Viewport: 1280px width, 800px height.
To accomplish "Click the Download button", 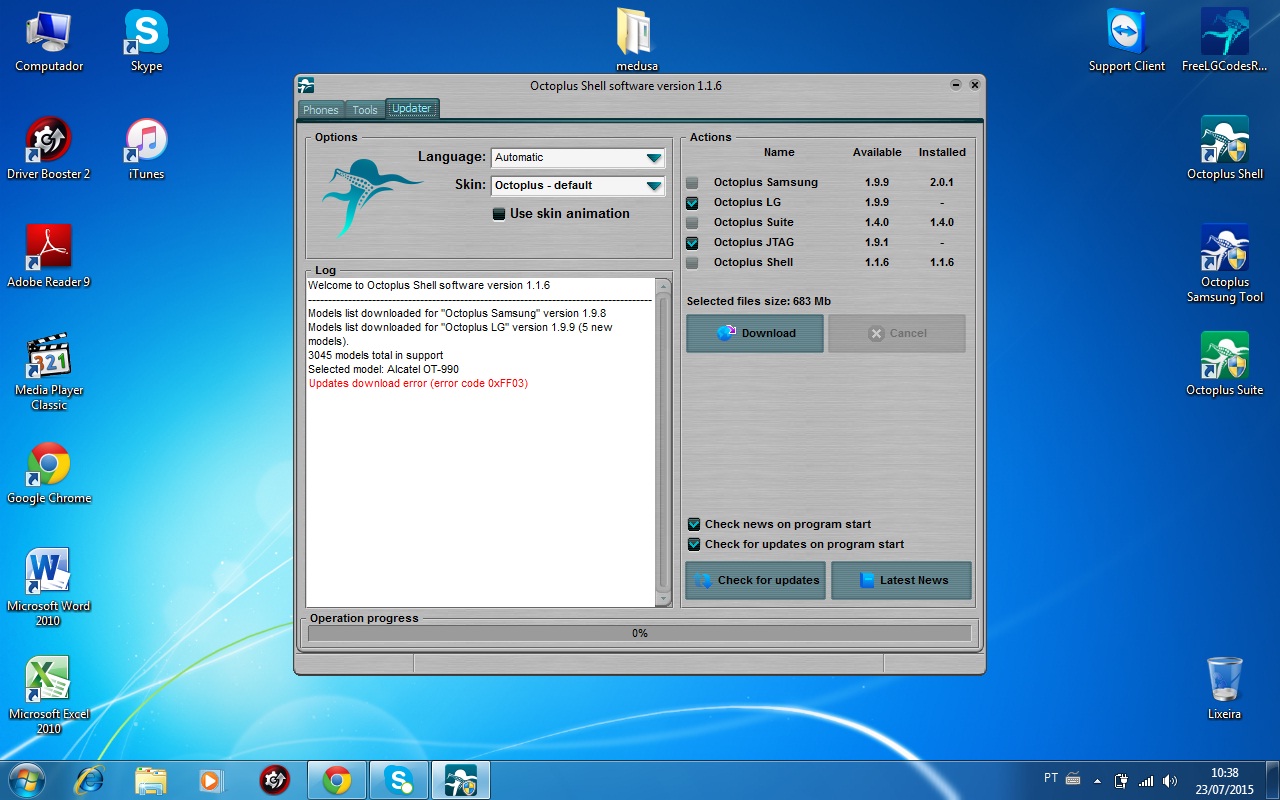I will (x=755, y=334).
